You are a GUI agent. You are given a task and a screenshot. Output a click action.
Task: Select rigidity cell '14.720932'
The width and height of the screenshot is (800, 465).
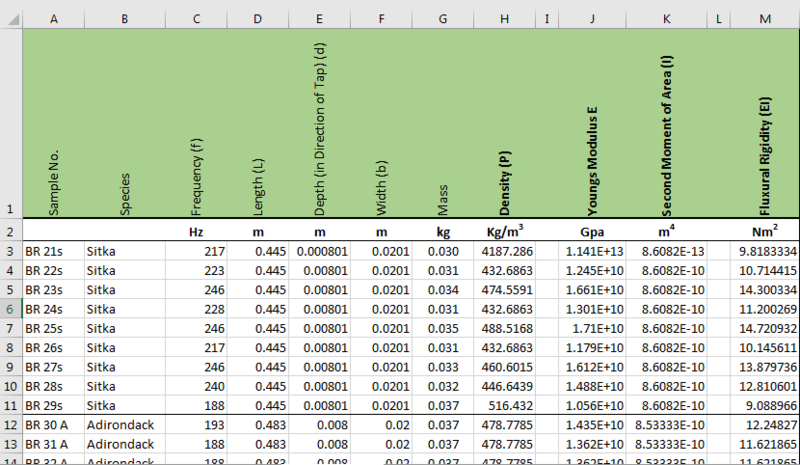click(765, 329)
